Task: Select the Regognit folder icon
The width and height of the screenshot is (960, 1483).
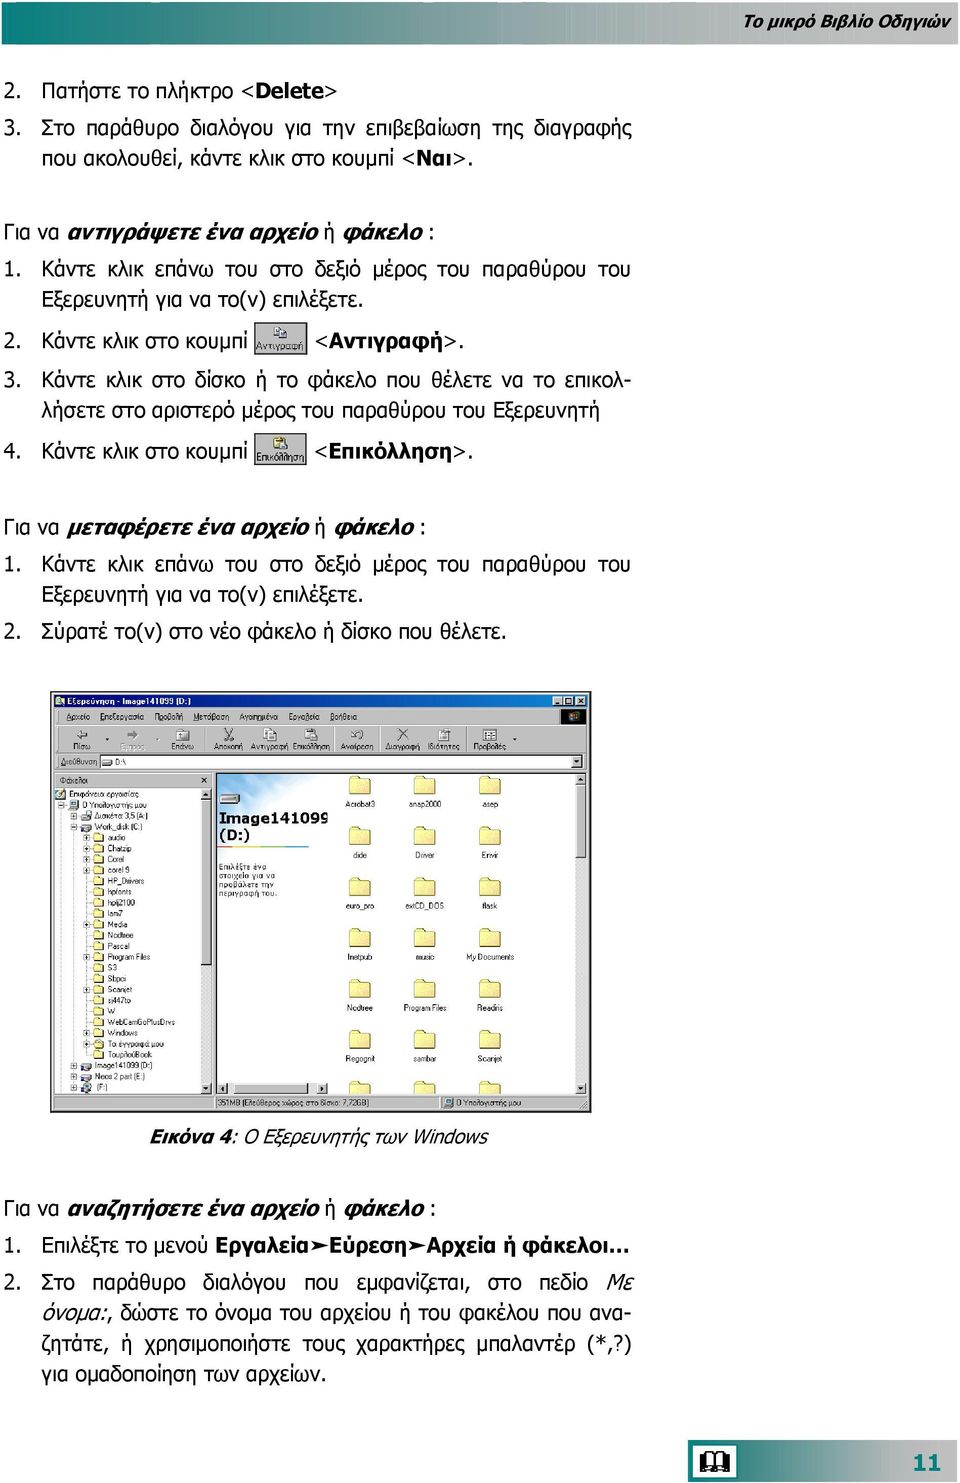Action: click(360, 1040)
